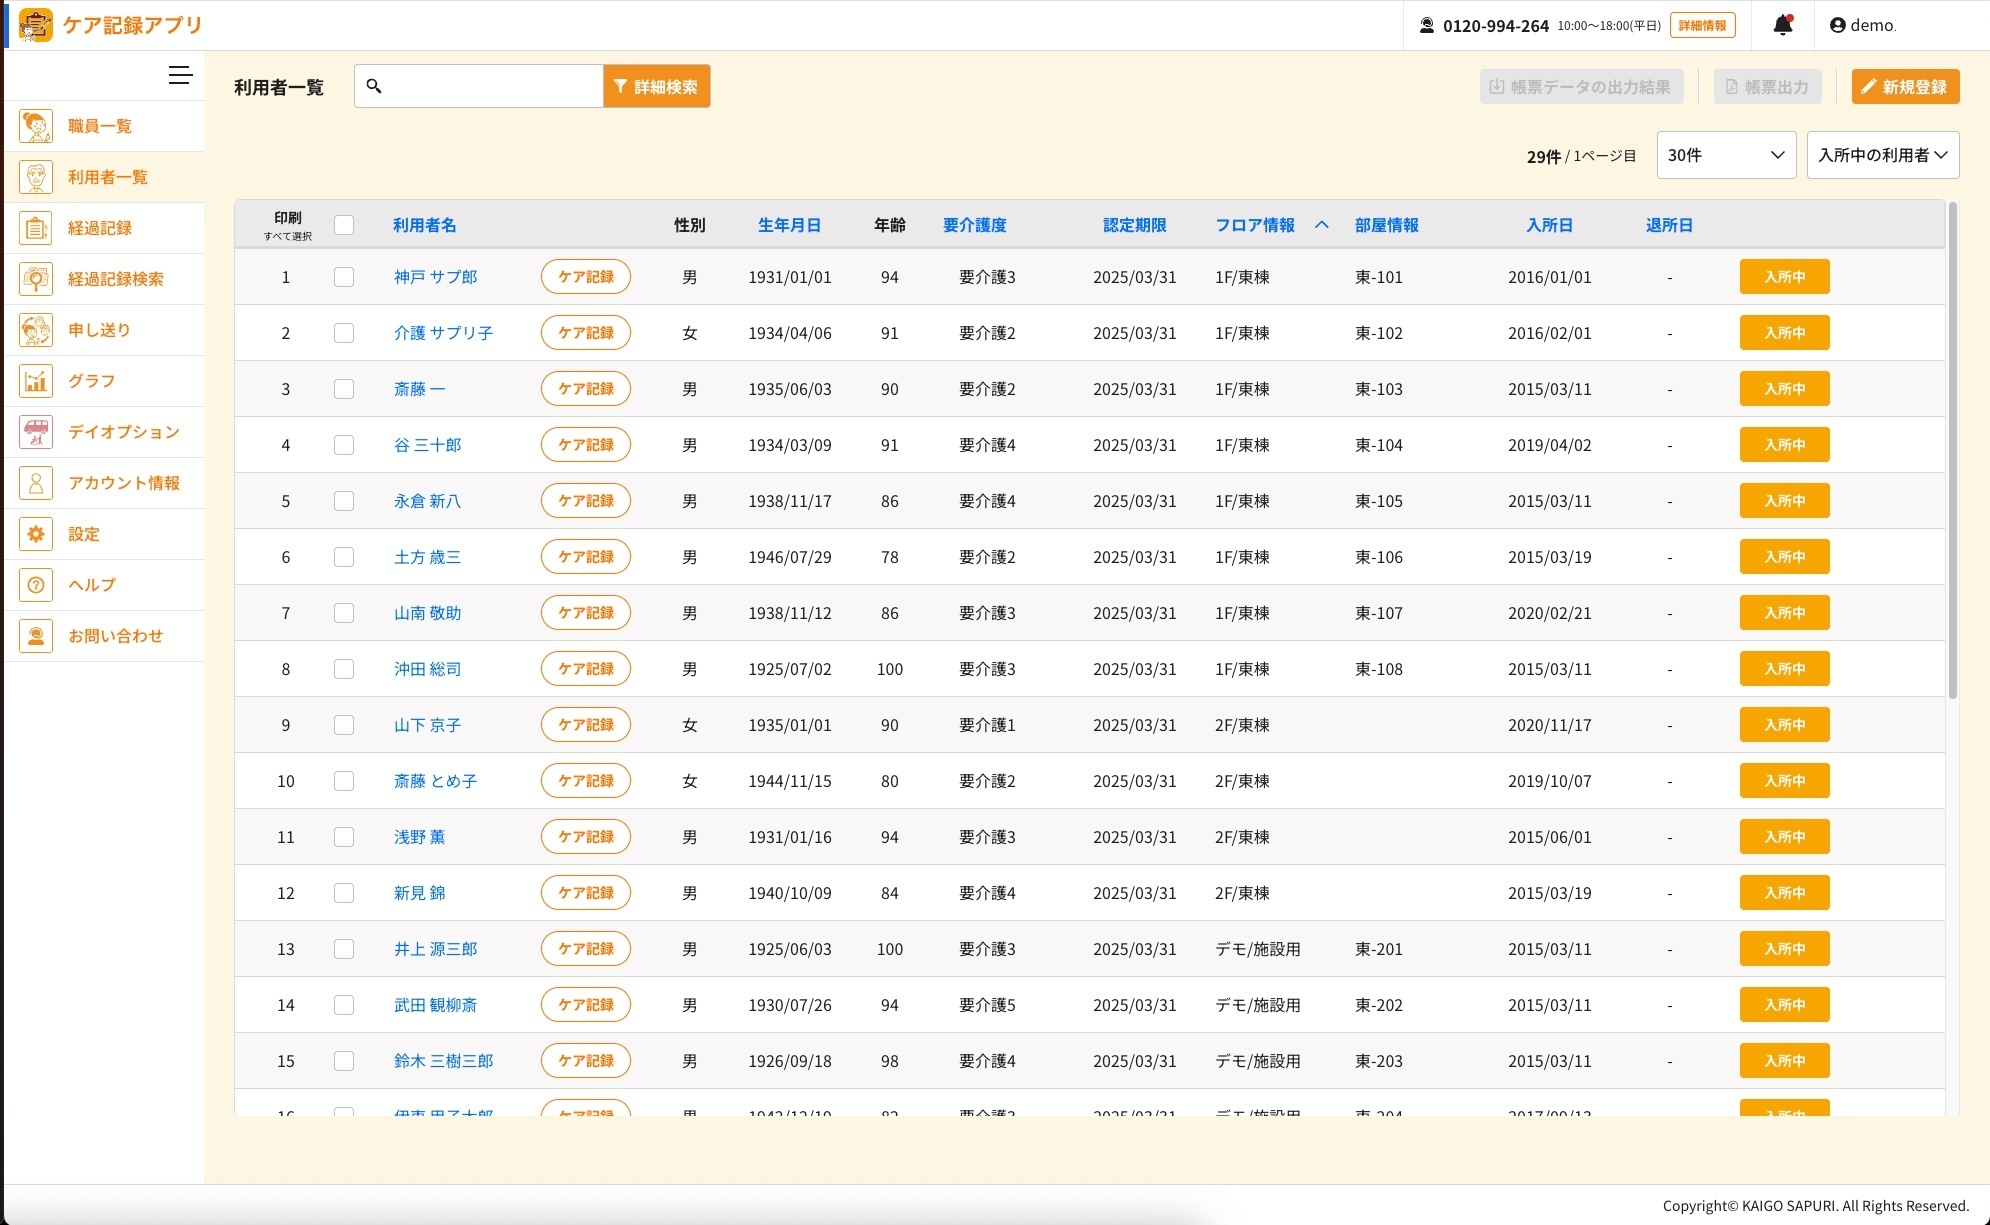Screen dimensions: 1990x1225
Task: Open notifications via the bell icon
Action: tap(1783, 25)
